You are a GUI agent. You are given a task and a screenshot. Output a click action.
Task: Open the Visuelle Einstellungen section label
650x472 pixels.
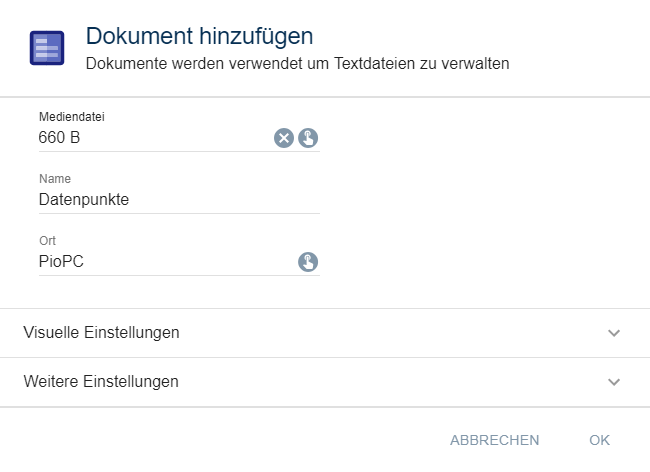(x=101, y=333)
